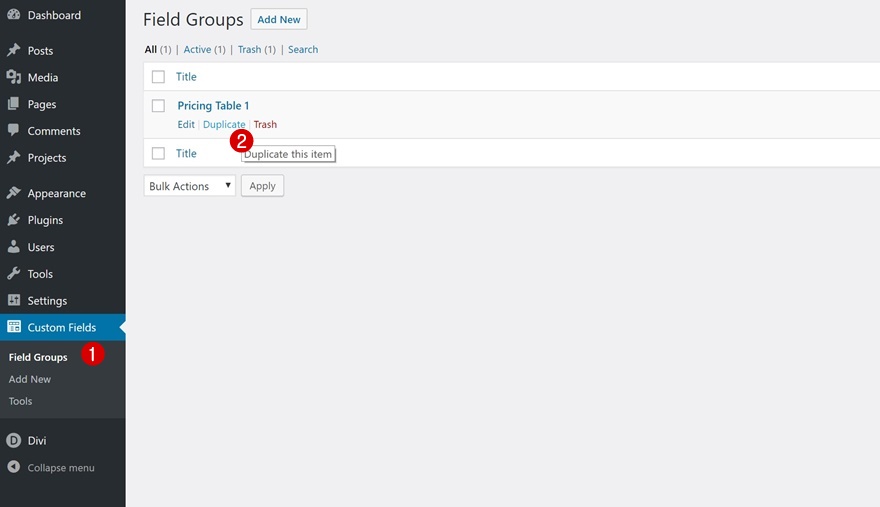The width and height of the screenshot is (880, 507).
Task: Open the Projects label in the sidebar
Action: tap(47, 158)
